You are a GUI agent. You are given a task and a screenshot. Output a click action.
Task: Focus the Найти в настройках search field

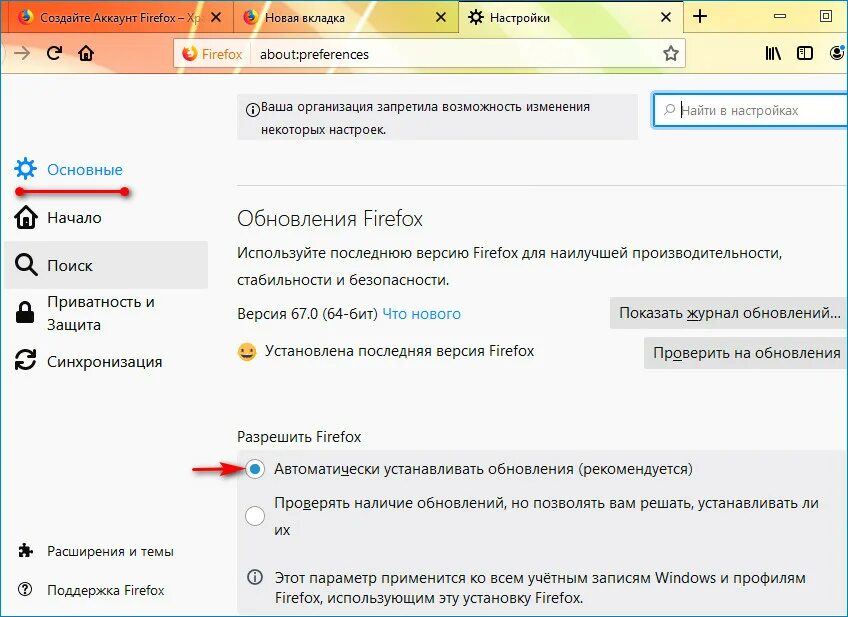click(x=750, y=110)
